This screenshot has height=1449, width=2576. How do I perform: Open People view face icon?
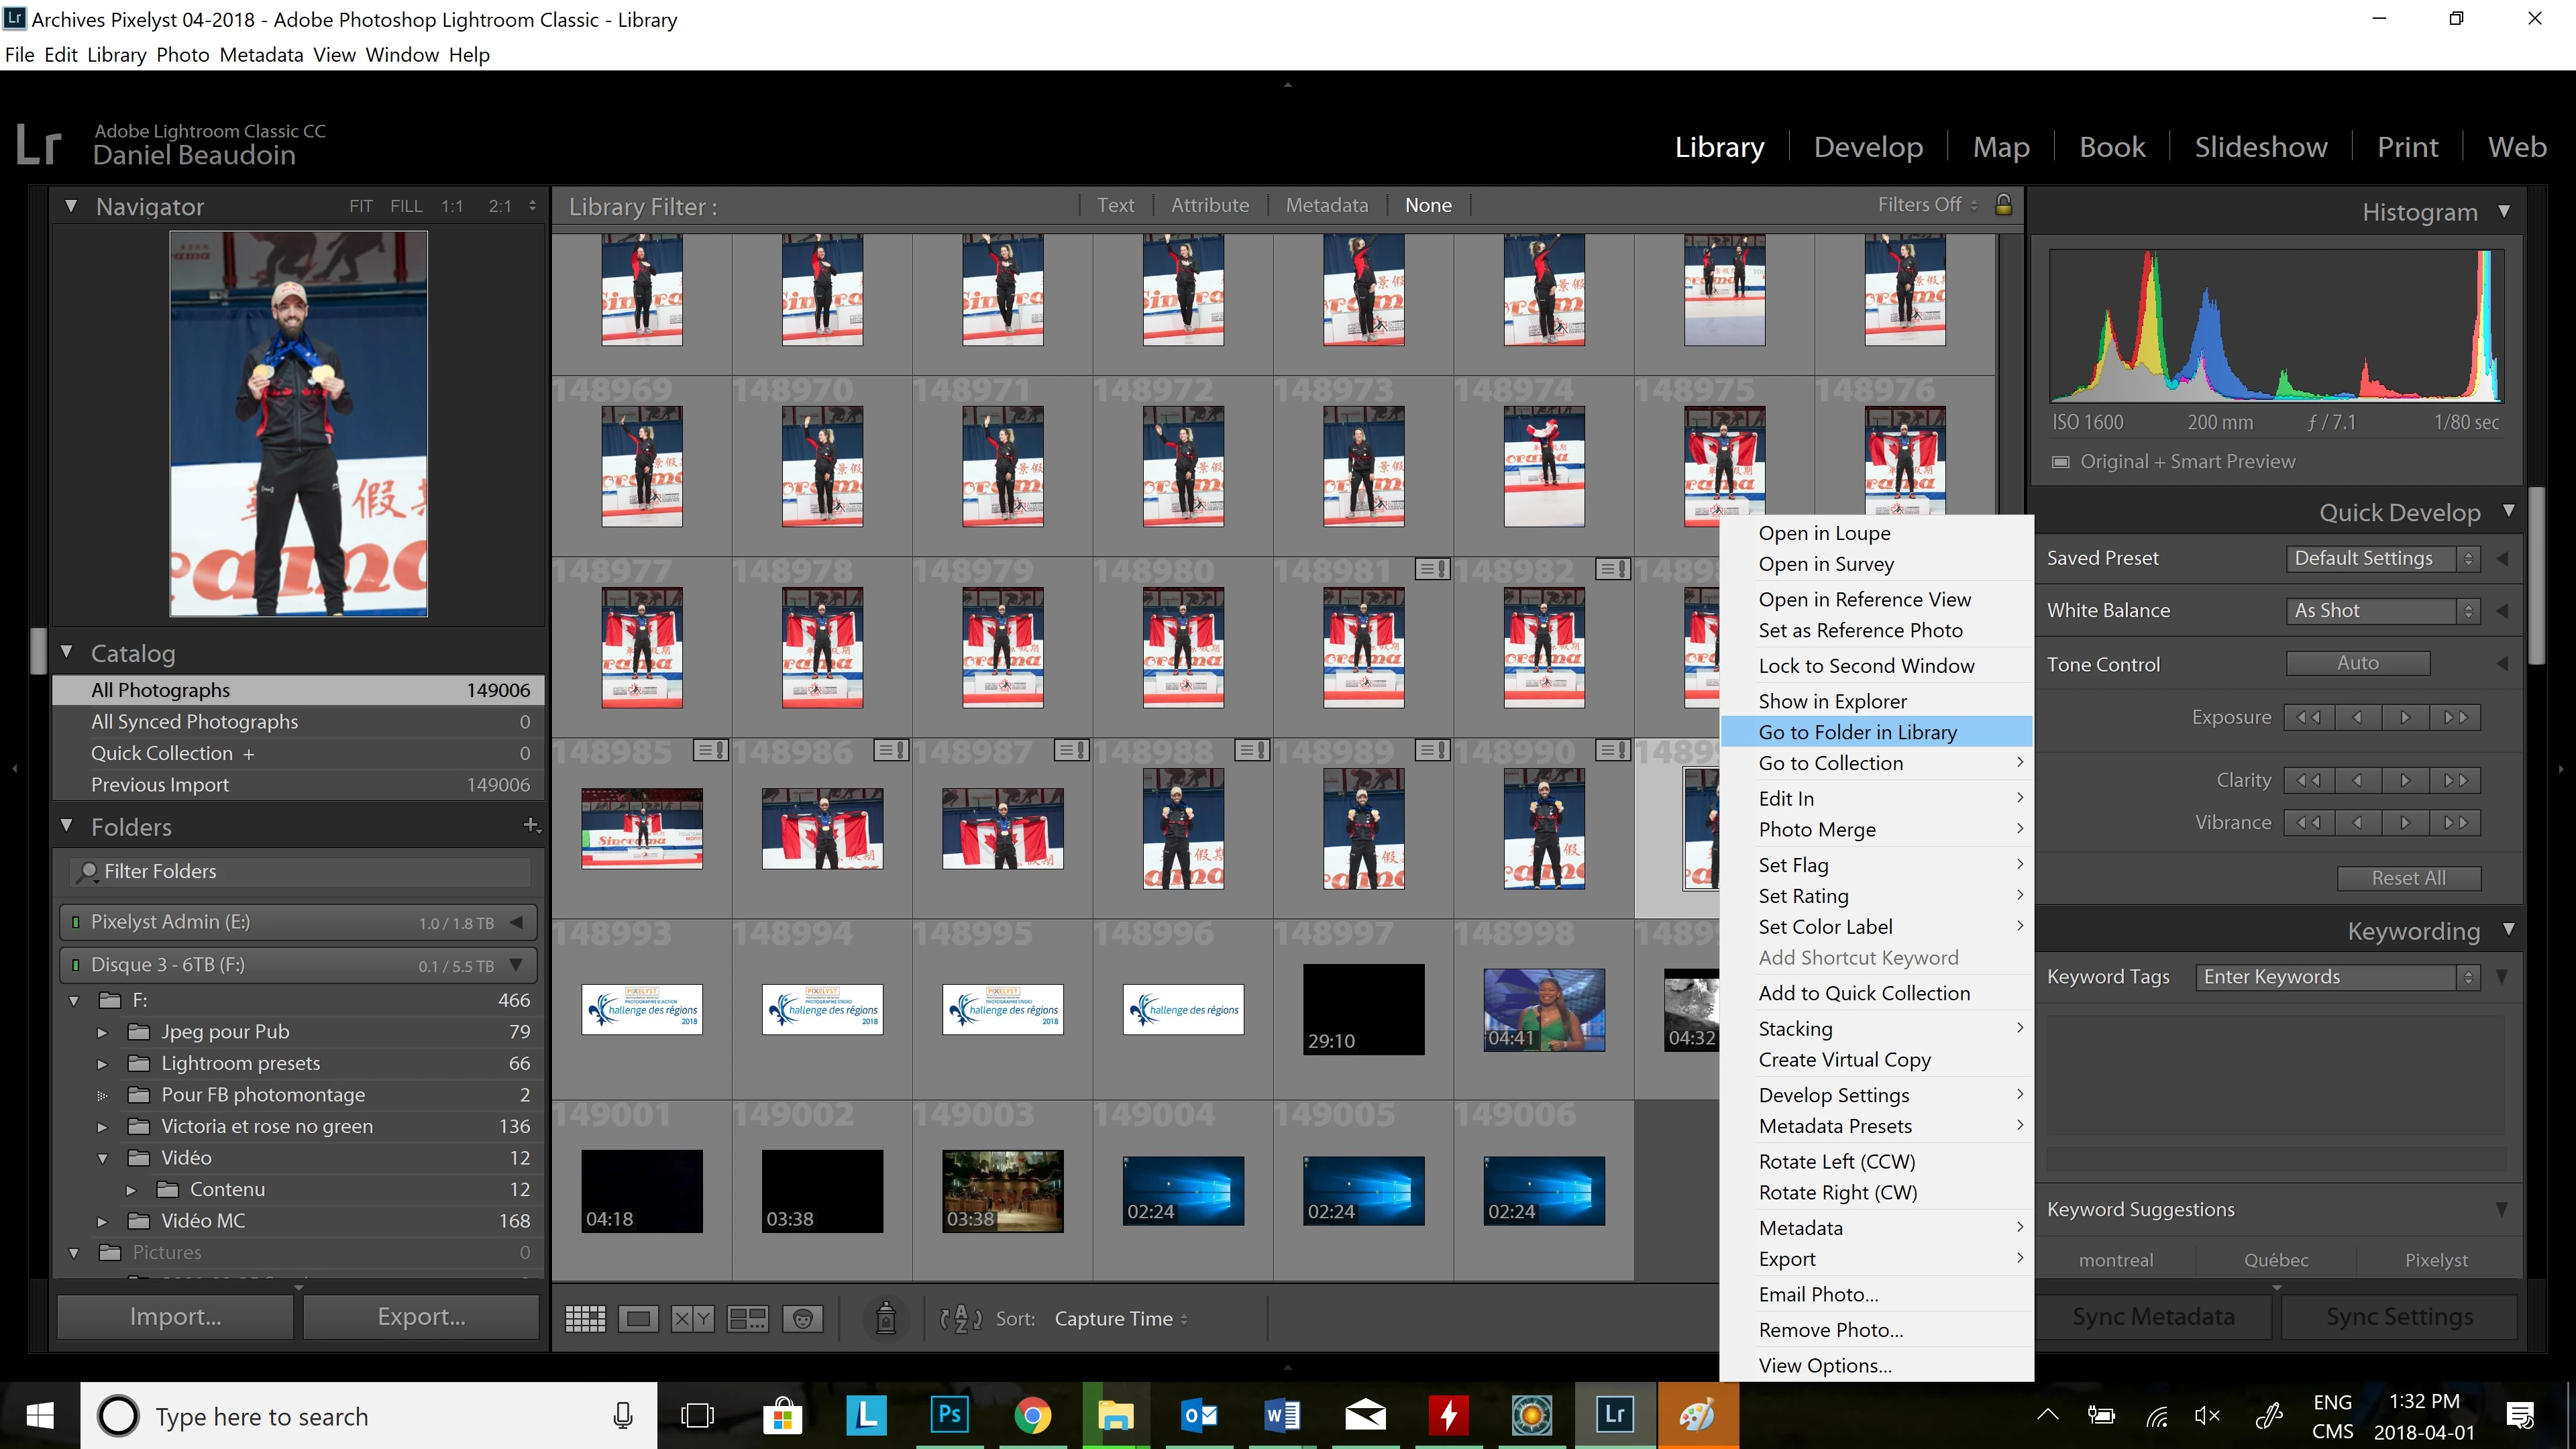(x=802, y=1318)
